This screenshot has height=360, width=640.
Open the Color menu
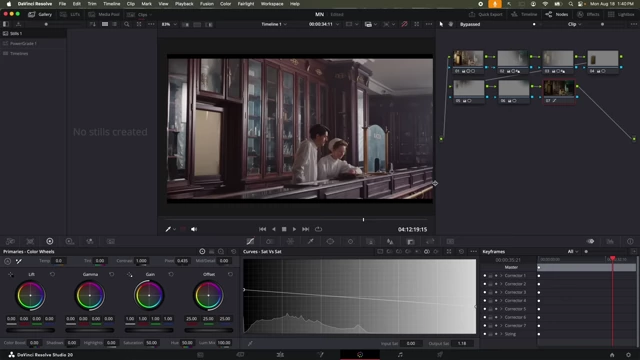pyautogui.click(x=225, y=4)
